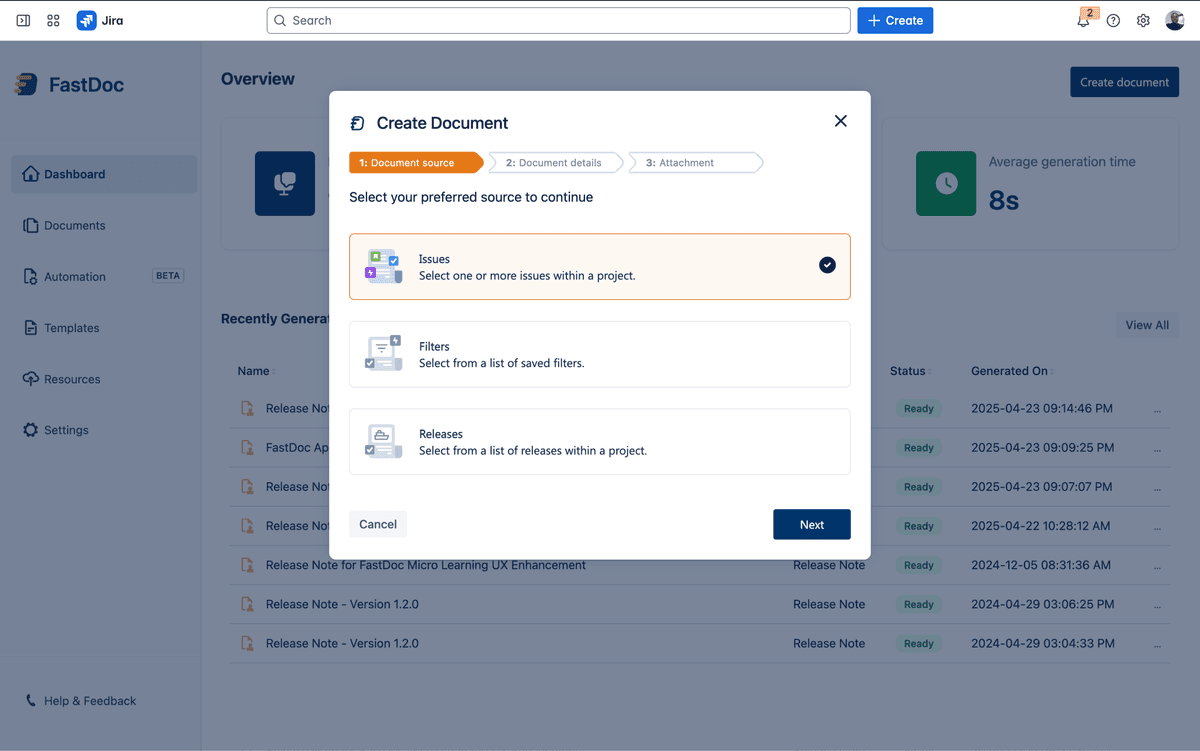Open Templates in the sidebar
This screenshot has height=751, width=1200.
coord(71,328)
